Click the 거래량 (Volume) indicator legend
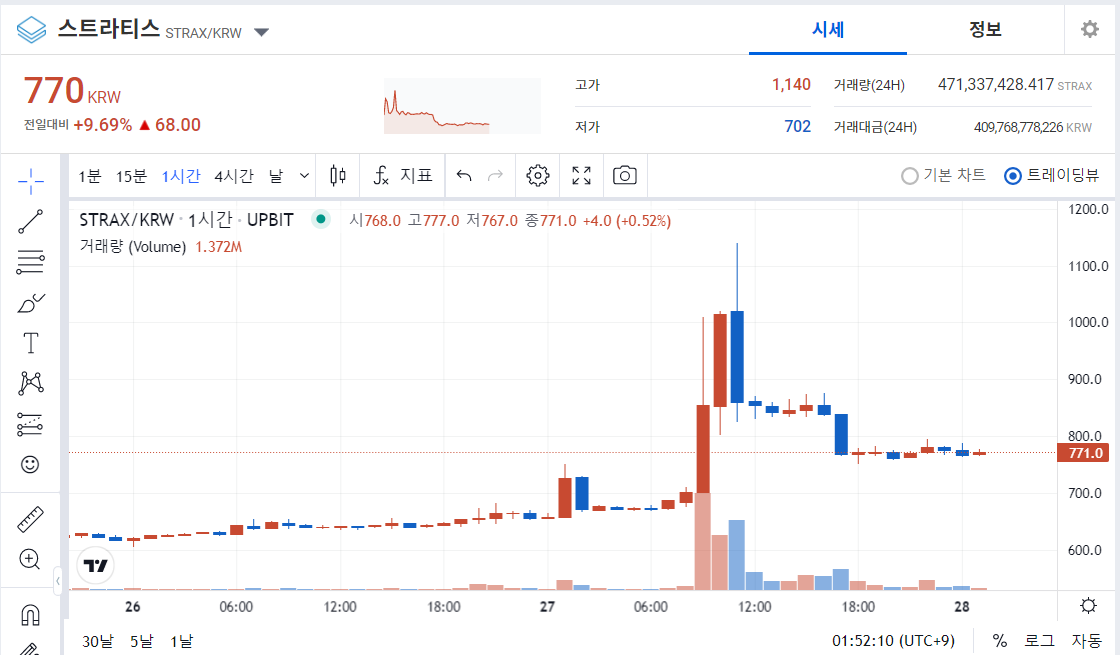This screenshot has height=655, width=1120. (133, 247)
